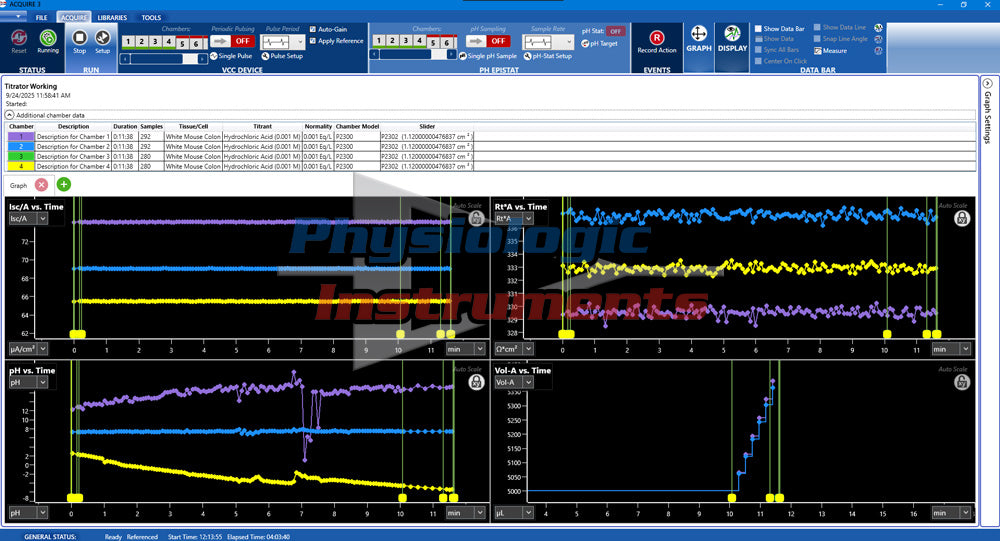
Task: Click the purple Chamber 1 color swatch
Action: pyautogui.click(x=21, y=135)
